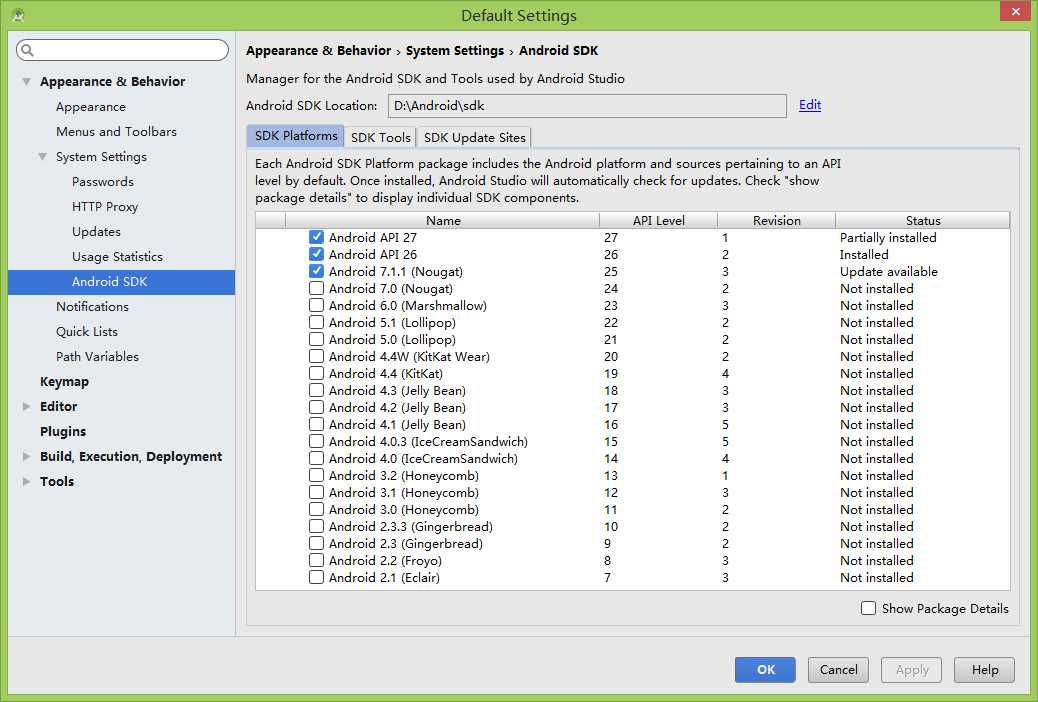This screenshot has width=1038, height=702.
Task: Collapse System Settings tree node
Action: (x=42, y=157)
